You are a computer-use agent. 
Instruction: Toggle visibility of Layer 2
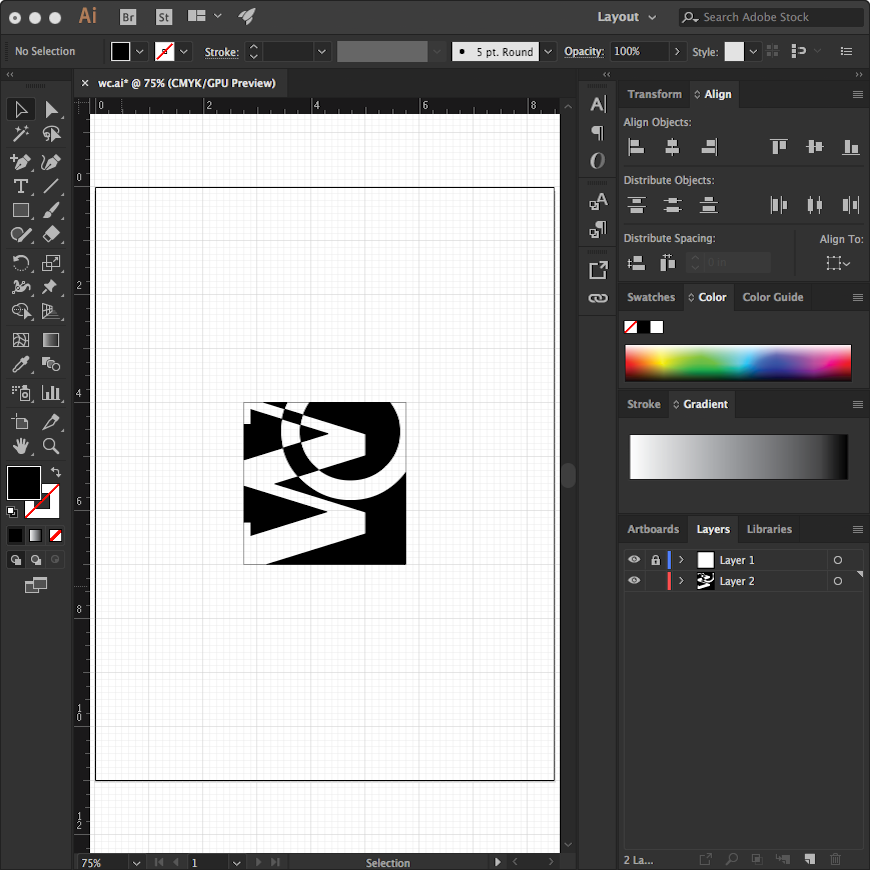pyautogui.click(x=634, y=581)
